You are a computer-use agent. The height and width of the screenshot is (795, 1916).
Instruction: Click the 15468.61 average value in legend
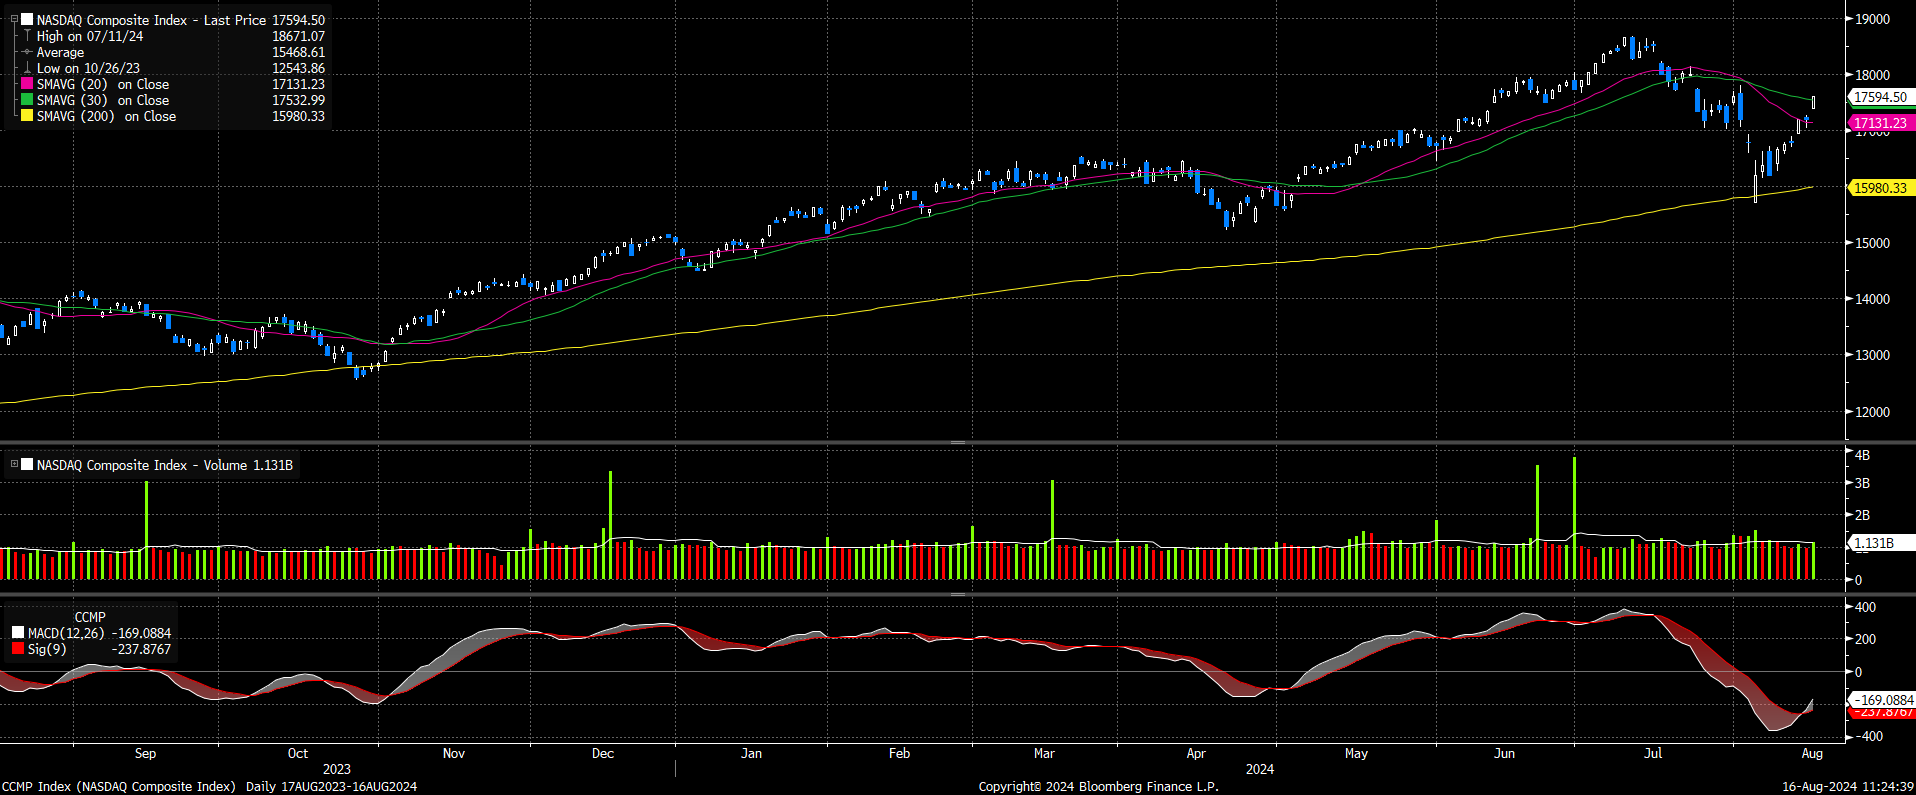click(299, 52)
